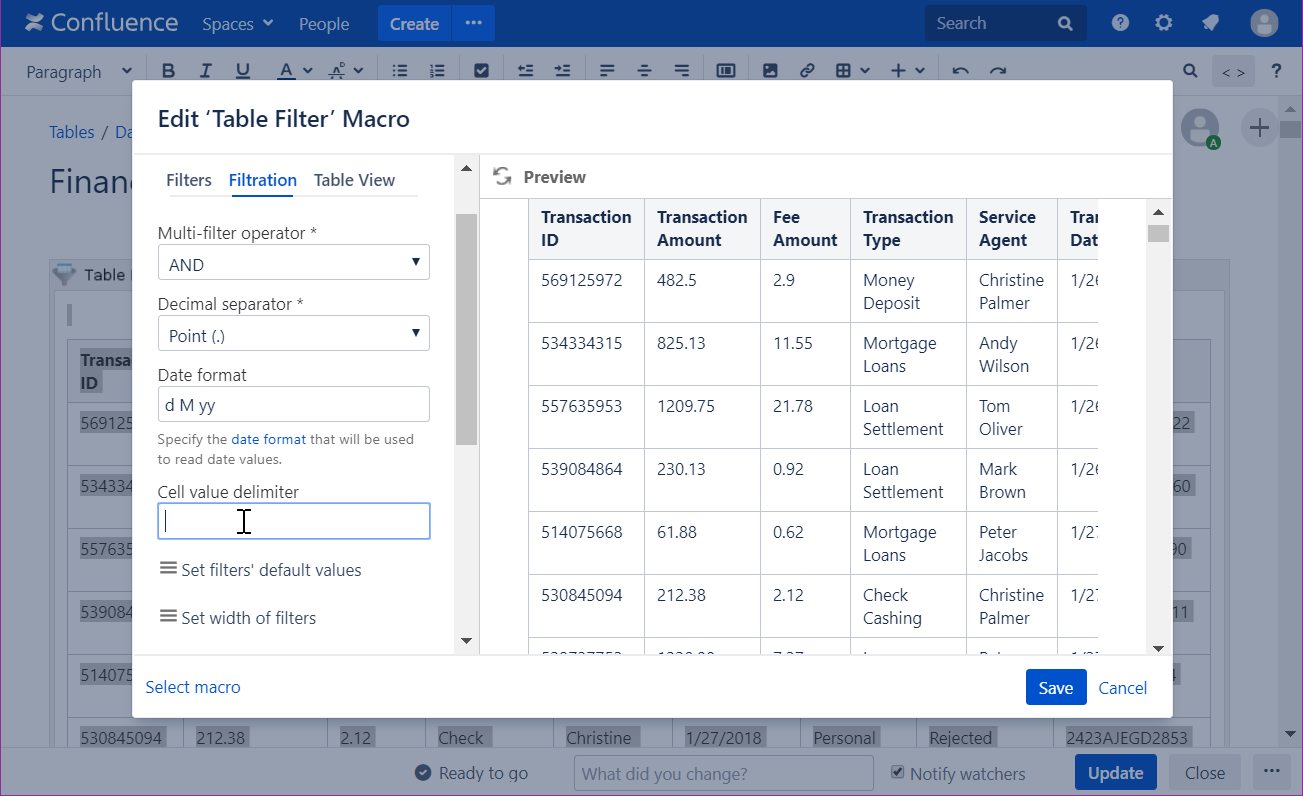This screenshot has width=1303, height=796.
Task: Click the Select macro link
Action: pos(192,687)
